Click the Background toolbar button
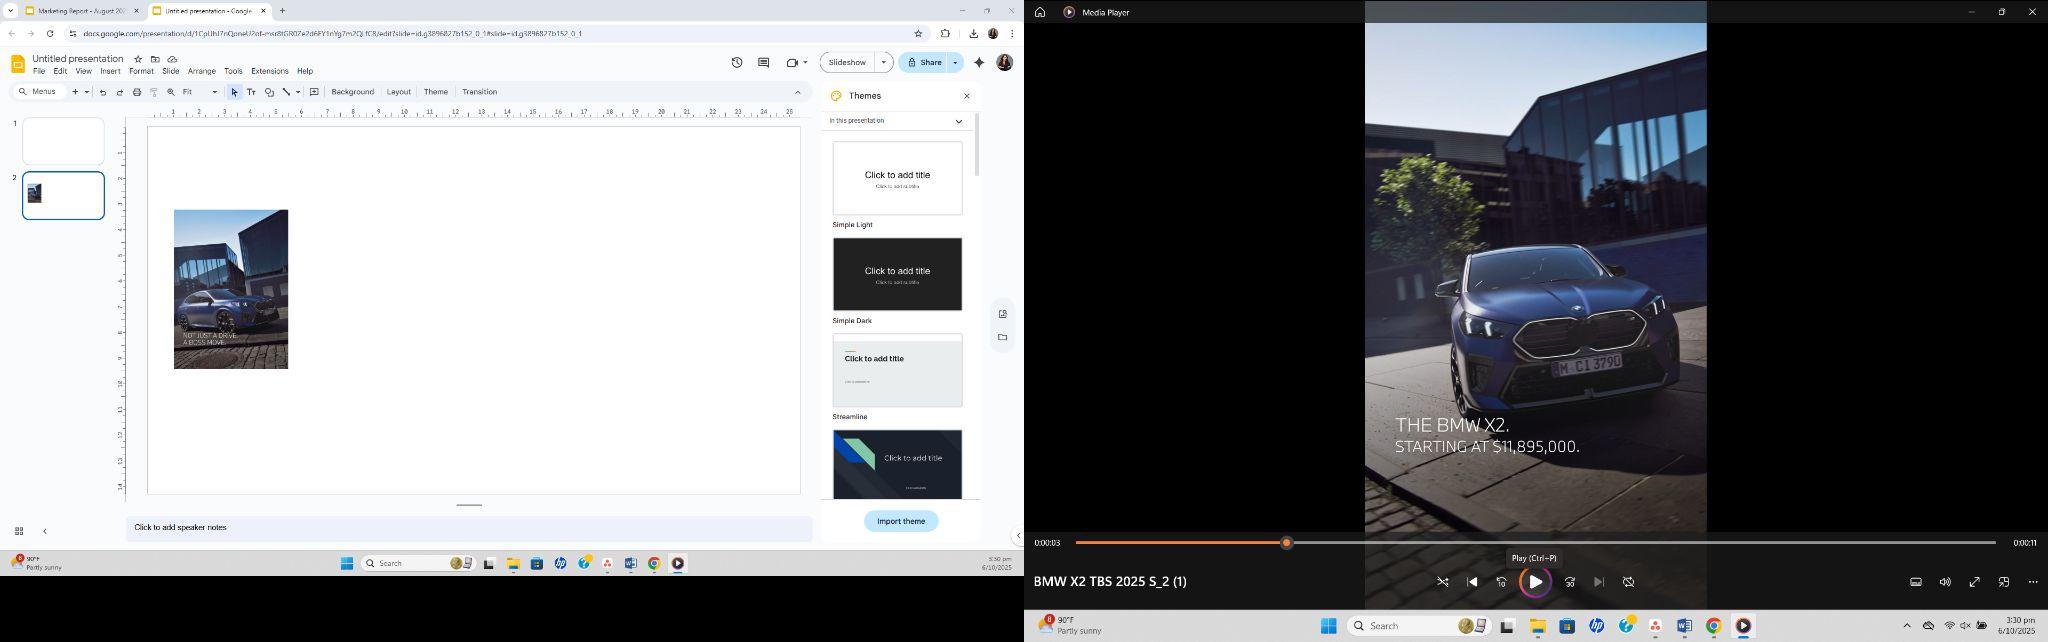 (353, 92)
